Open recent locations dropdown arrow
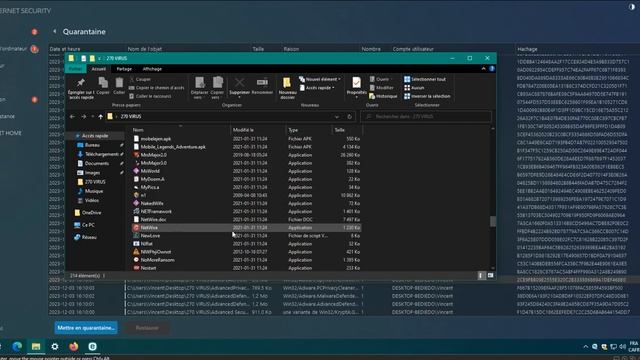The image size is (640, 360). (93, 117)
